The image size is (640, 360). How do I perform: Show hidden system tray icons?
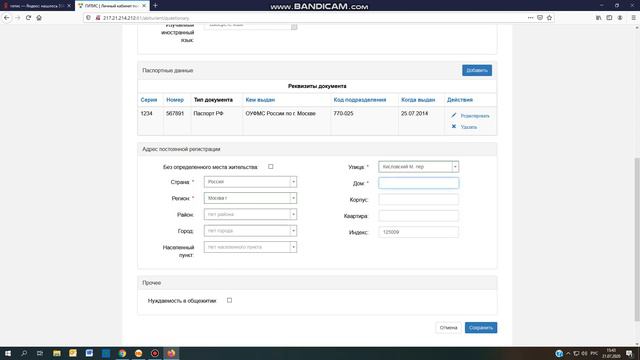568,353
